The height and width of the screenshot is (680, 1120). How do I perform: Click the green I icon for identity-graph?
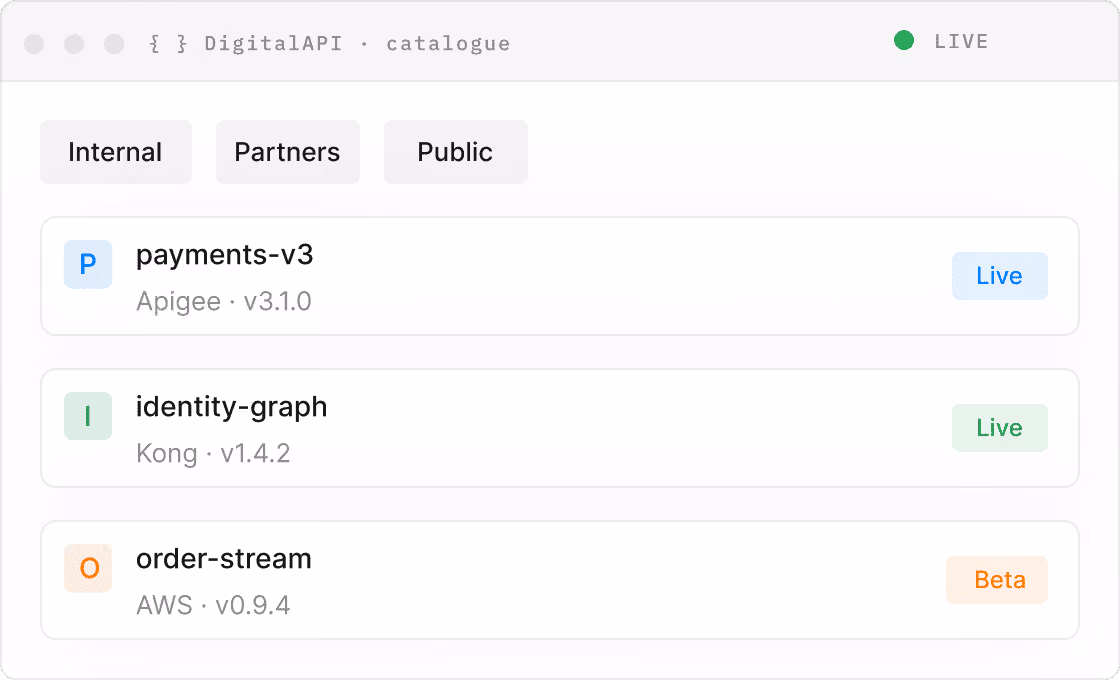click(x=88, y=416)
